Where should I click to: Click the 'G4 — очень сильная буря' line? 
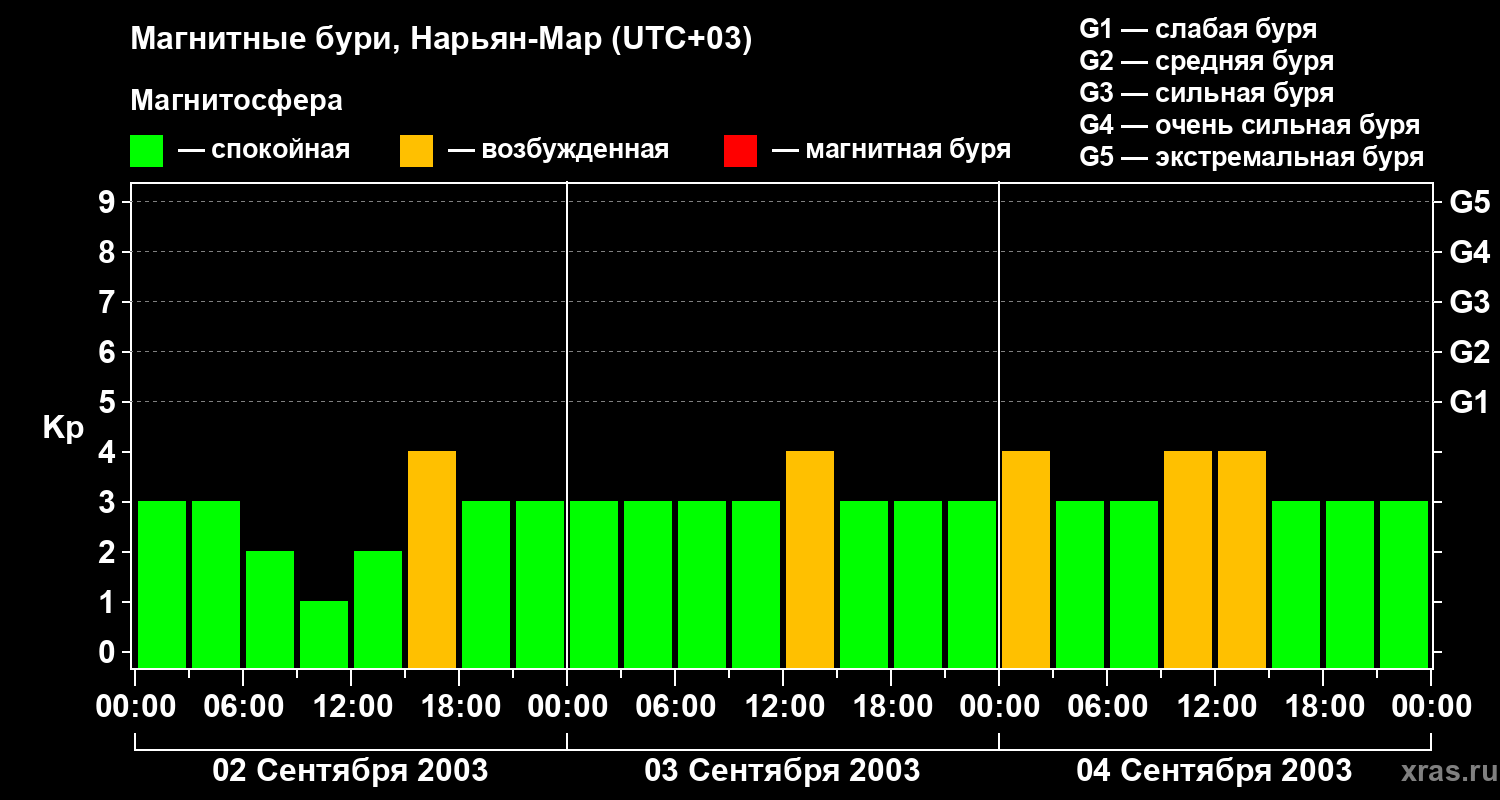[1250, 125]
